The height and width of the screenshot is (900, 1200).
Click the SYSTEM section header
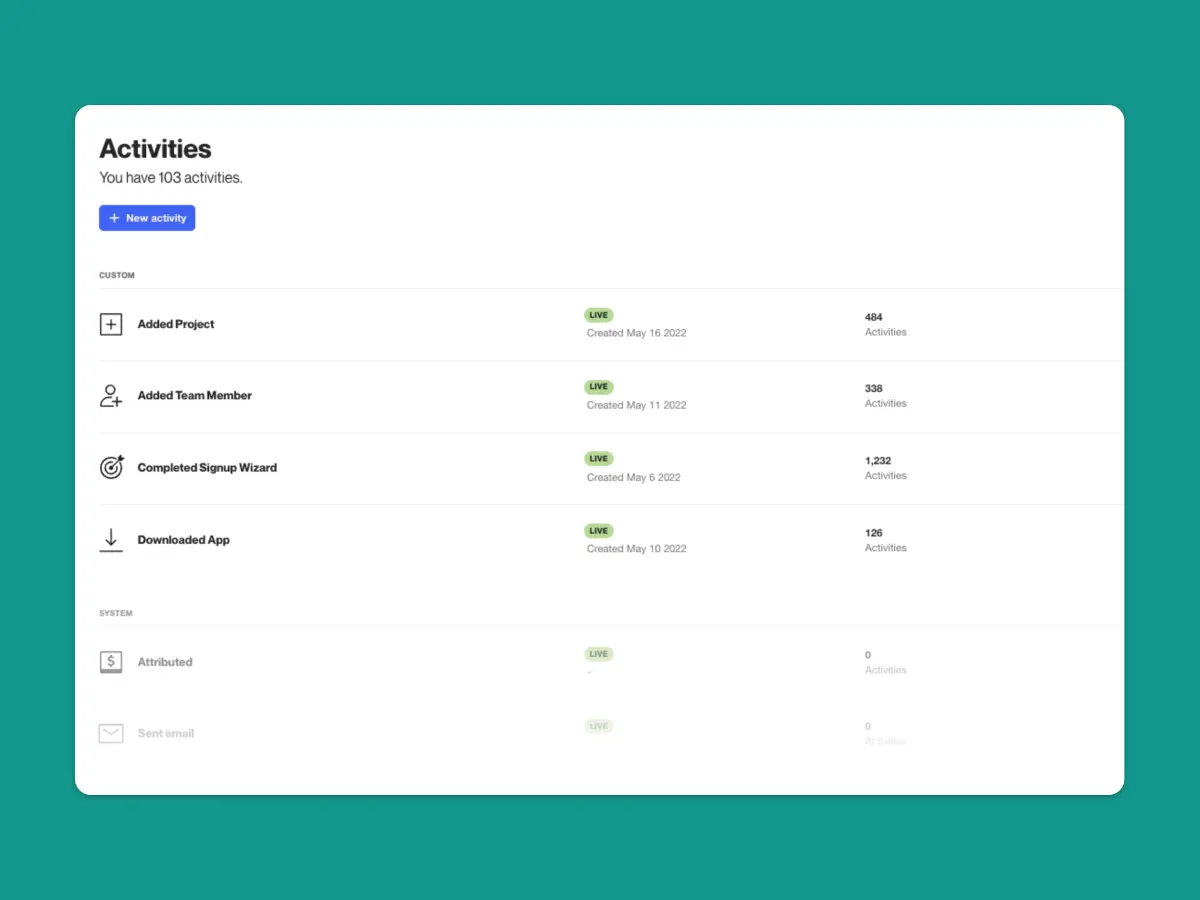point(116,613)
